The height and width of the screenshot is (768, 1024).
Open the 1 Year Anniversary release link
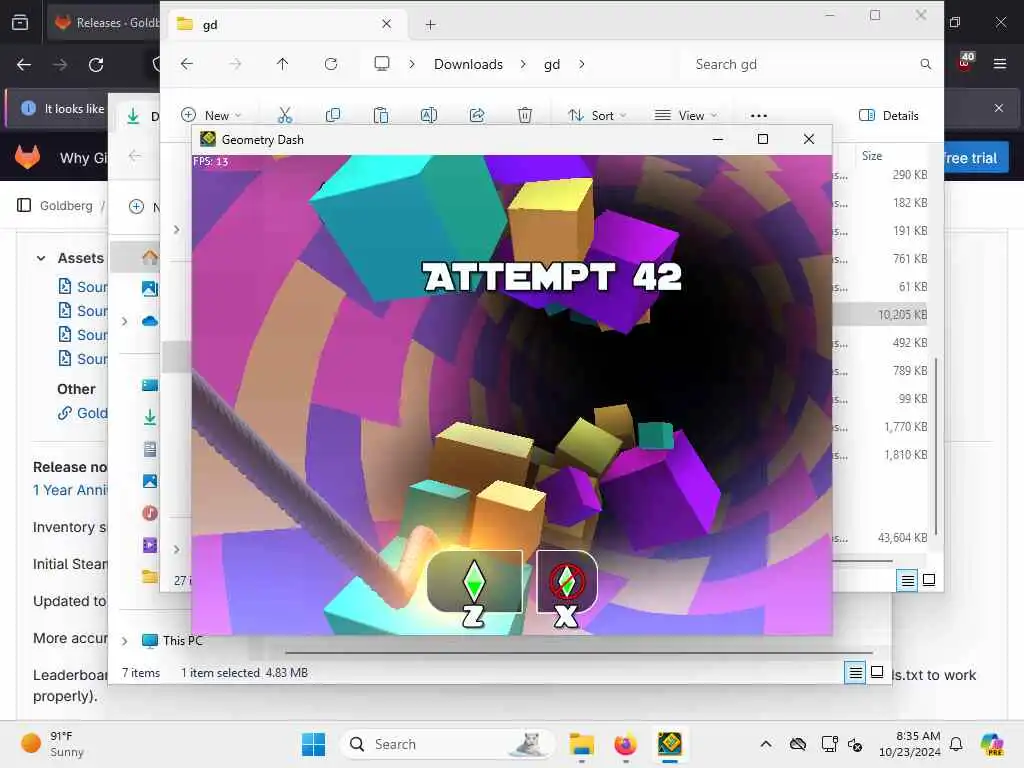pos(71,490)
